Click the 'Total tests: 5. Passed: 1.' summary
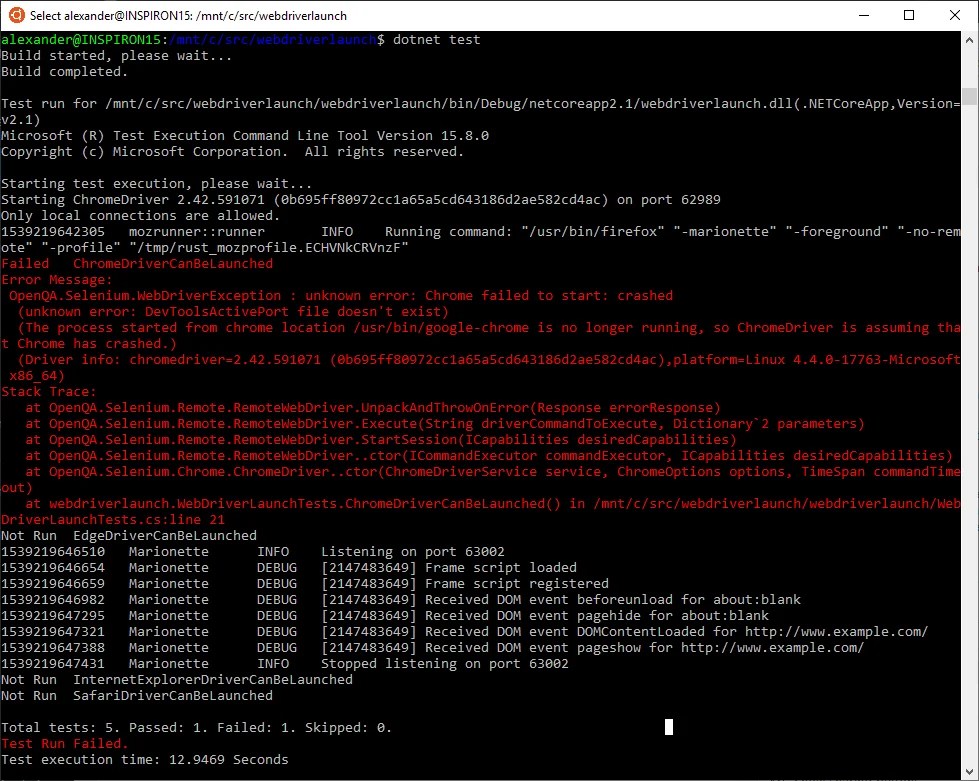 (x=196, y=727)
